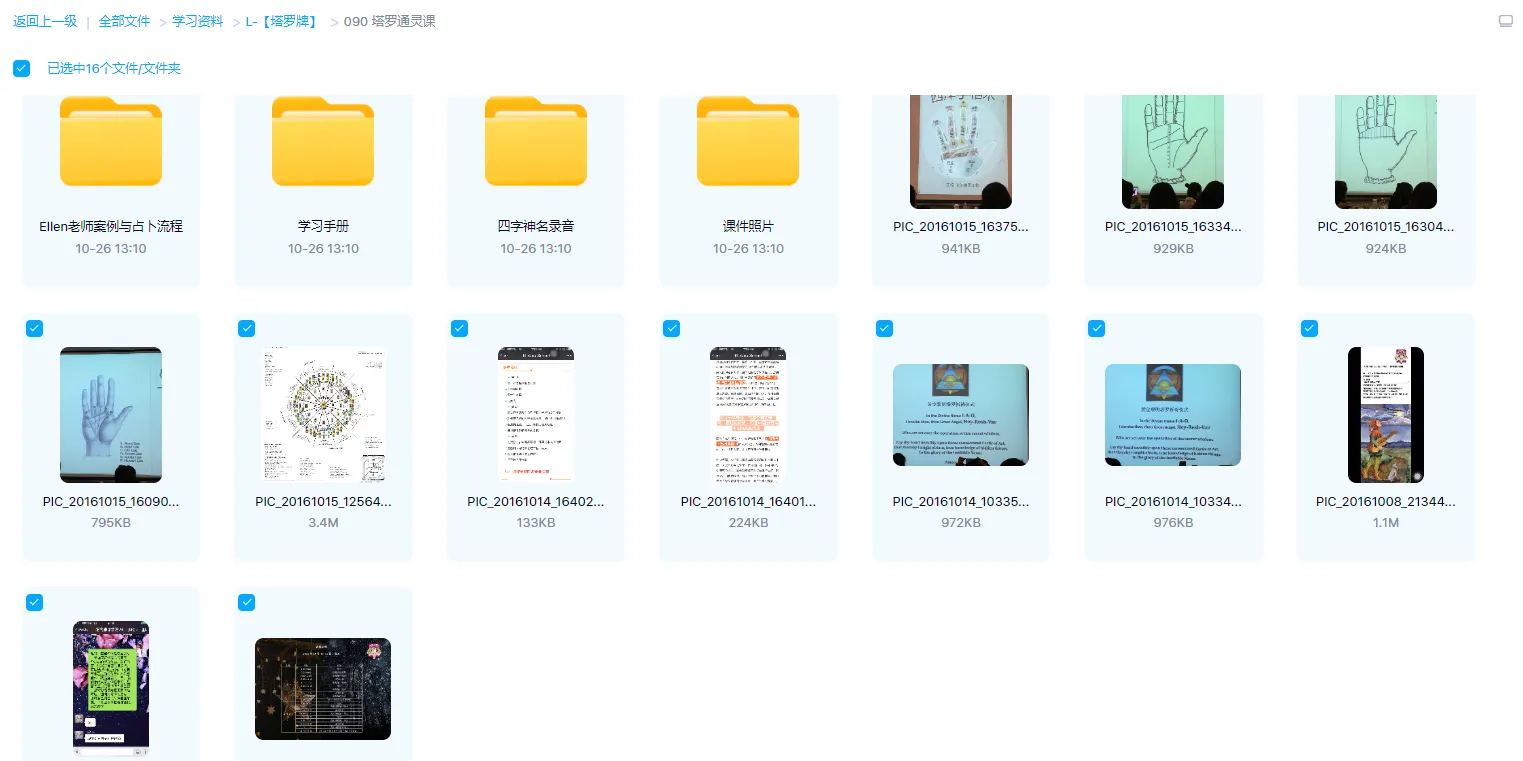Go to 全部文件 in breadcrumb
The height and width of the screenshot is (761, 1523).
pos(124,21)
